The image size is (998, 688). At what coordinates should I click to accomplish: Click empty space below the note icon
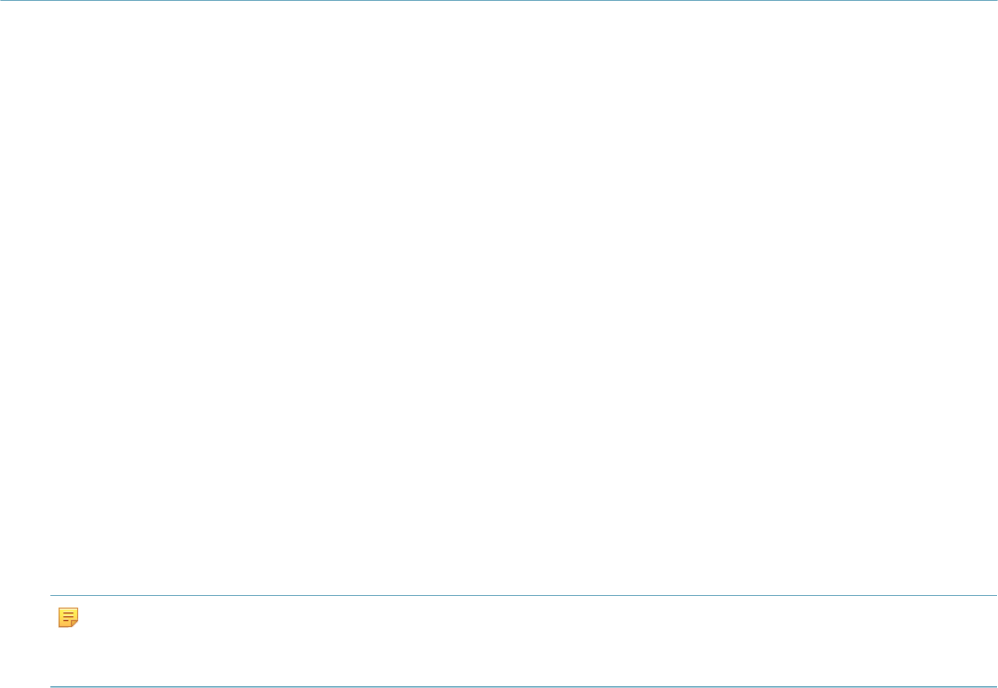(x=68, y=656)
